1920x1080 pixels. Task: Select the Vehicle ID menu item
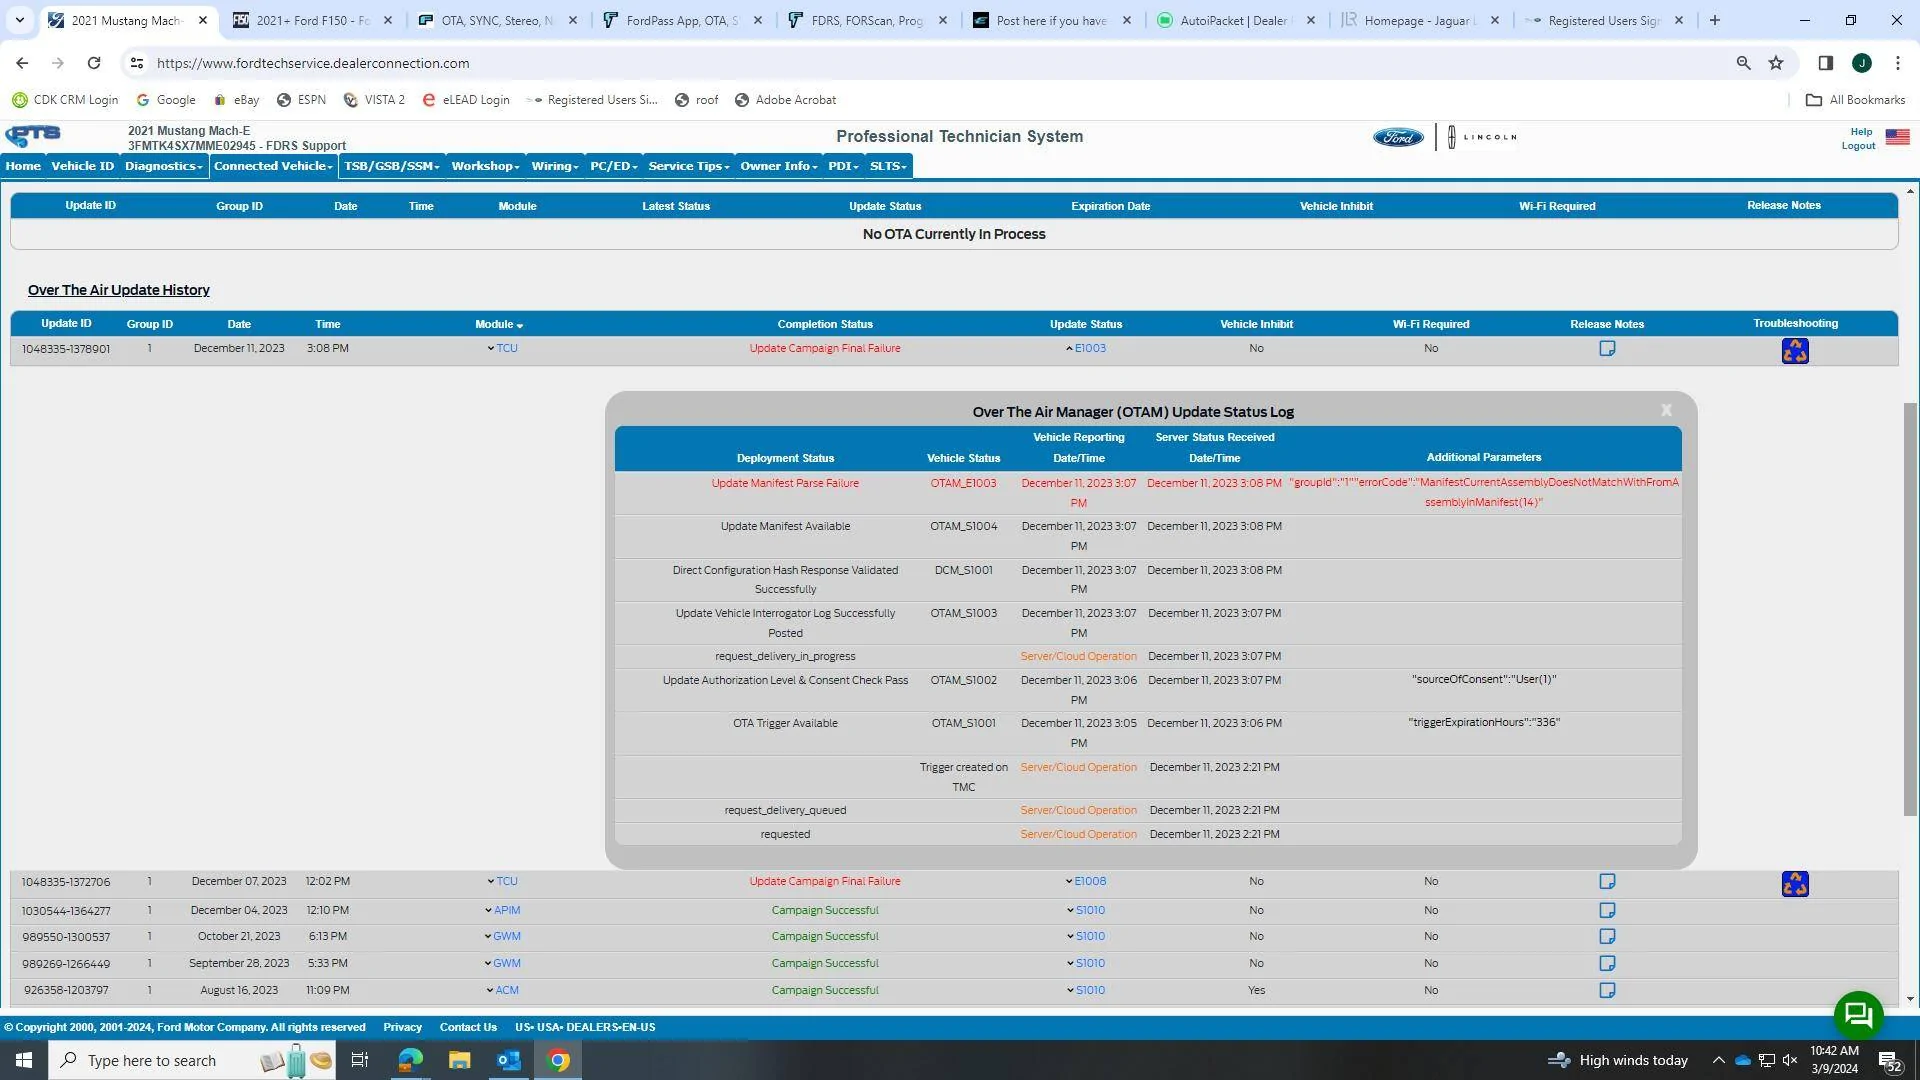pyautogui.click(x=83, y=166)
